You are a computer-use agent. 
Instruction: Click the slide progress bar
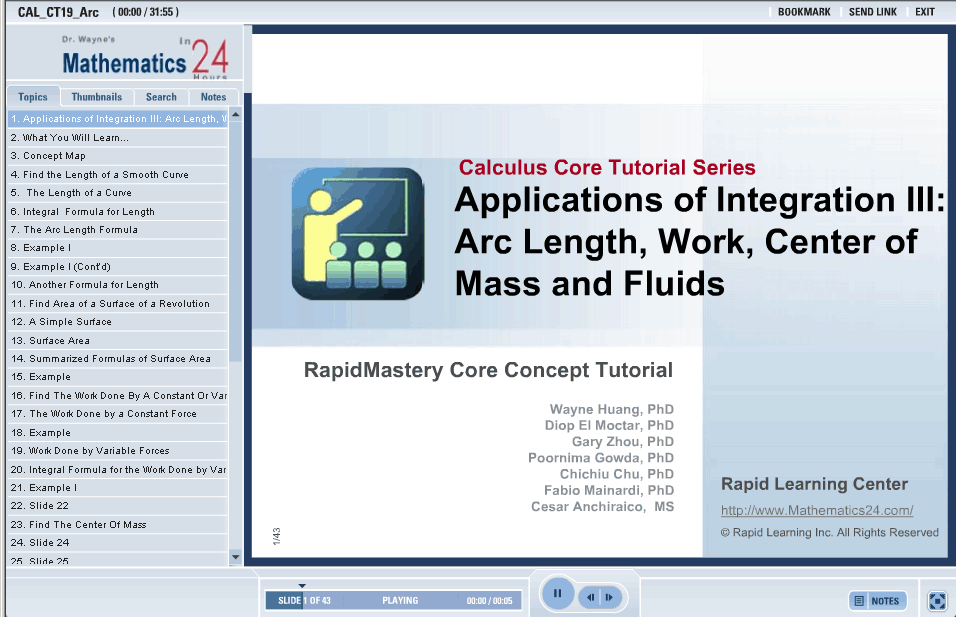tap(393, 601)
